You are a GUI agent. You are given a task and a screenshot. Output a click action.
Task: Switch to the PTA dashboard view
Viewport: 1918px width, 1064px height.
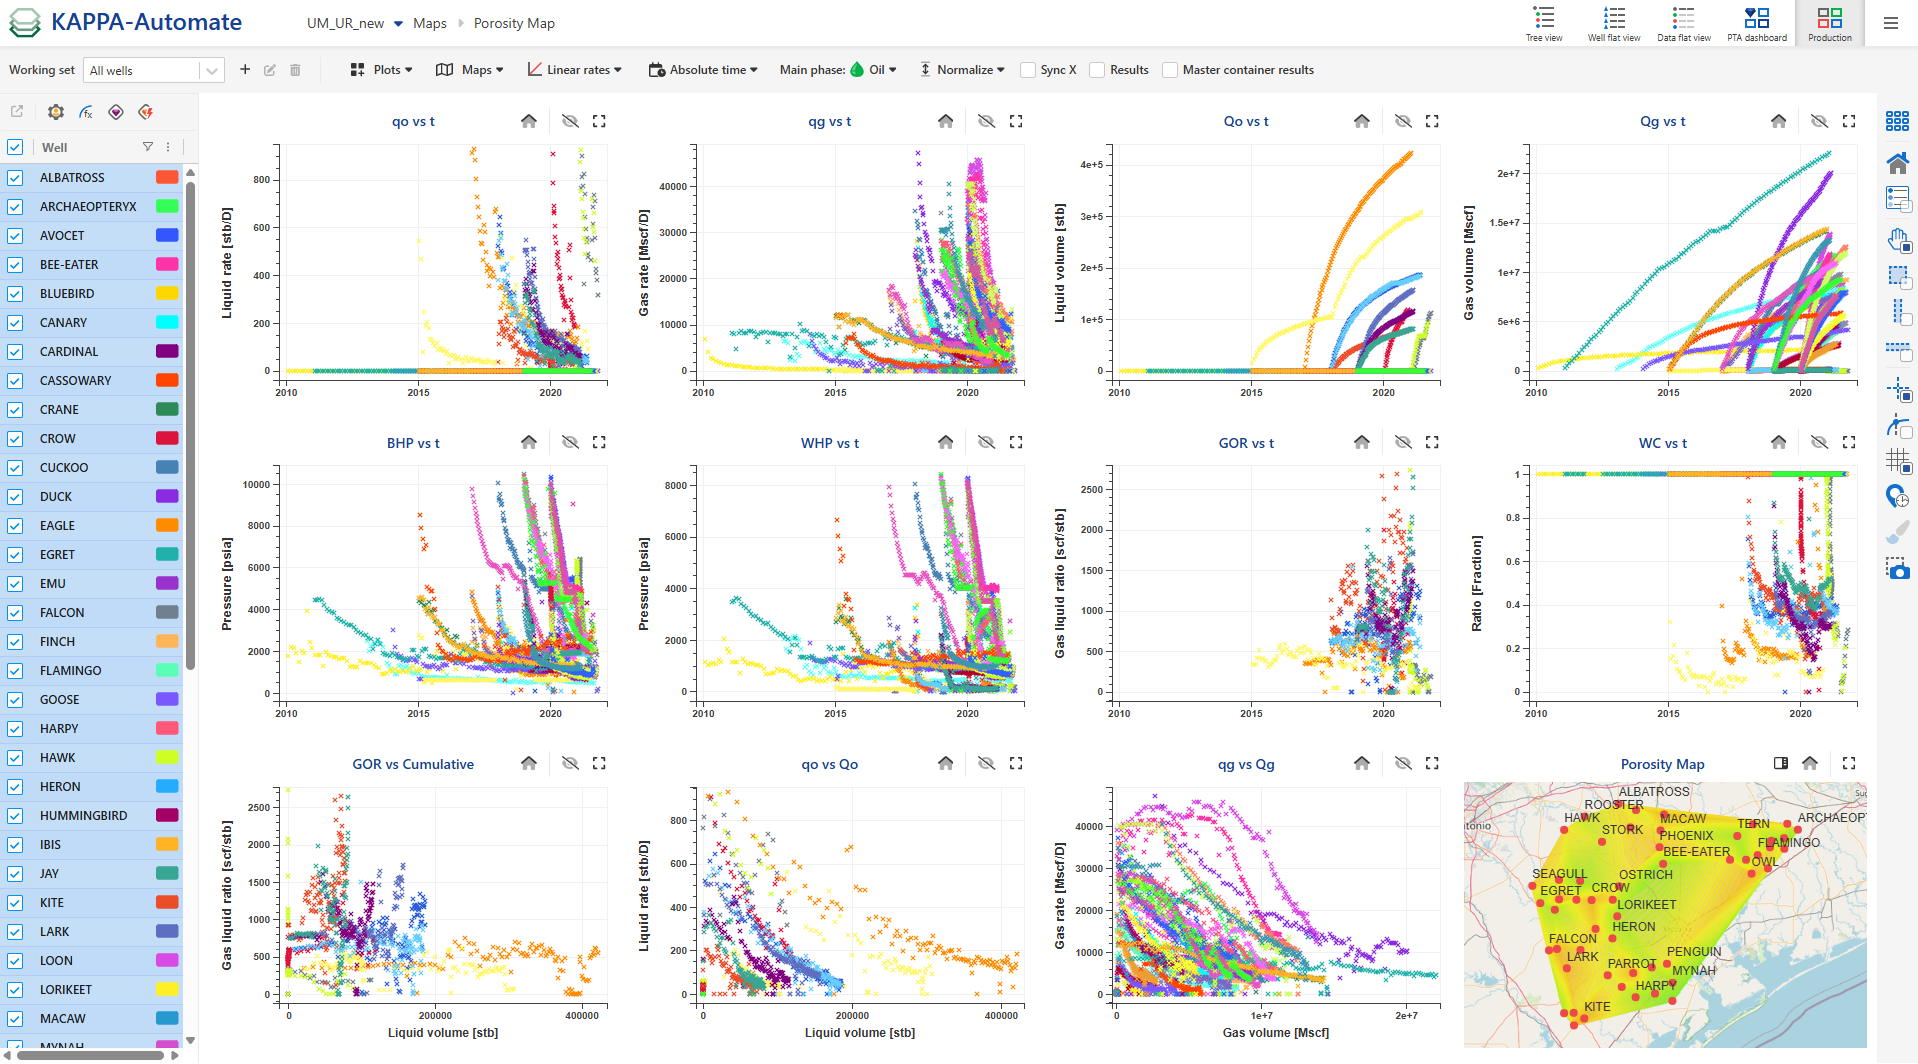point(1756,23)
